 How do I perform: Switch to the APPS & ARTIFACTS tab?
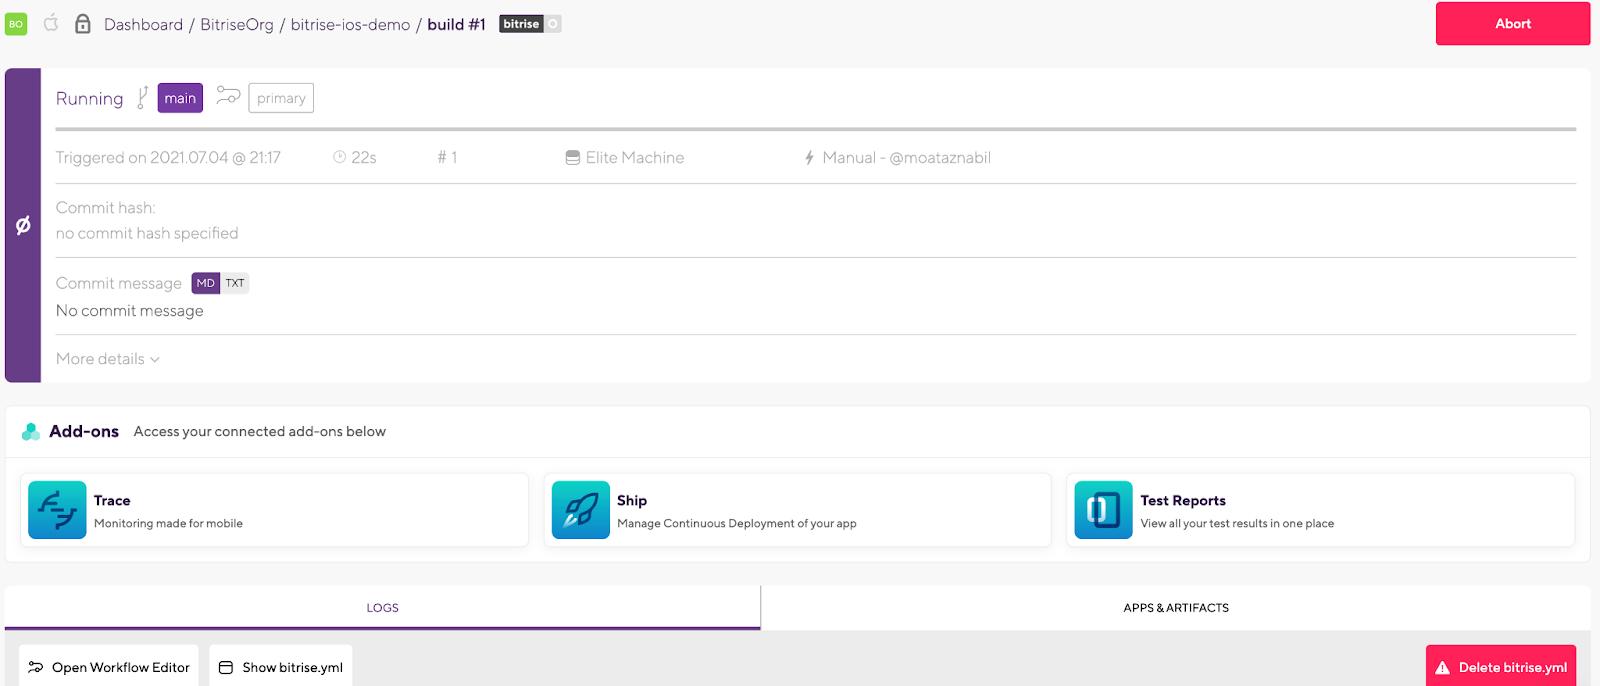point(1176,608)
